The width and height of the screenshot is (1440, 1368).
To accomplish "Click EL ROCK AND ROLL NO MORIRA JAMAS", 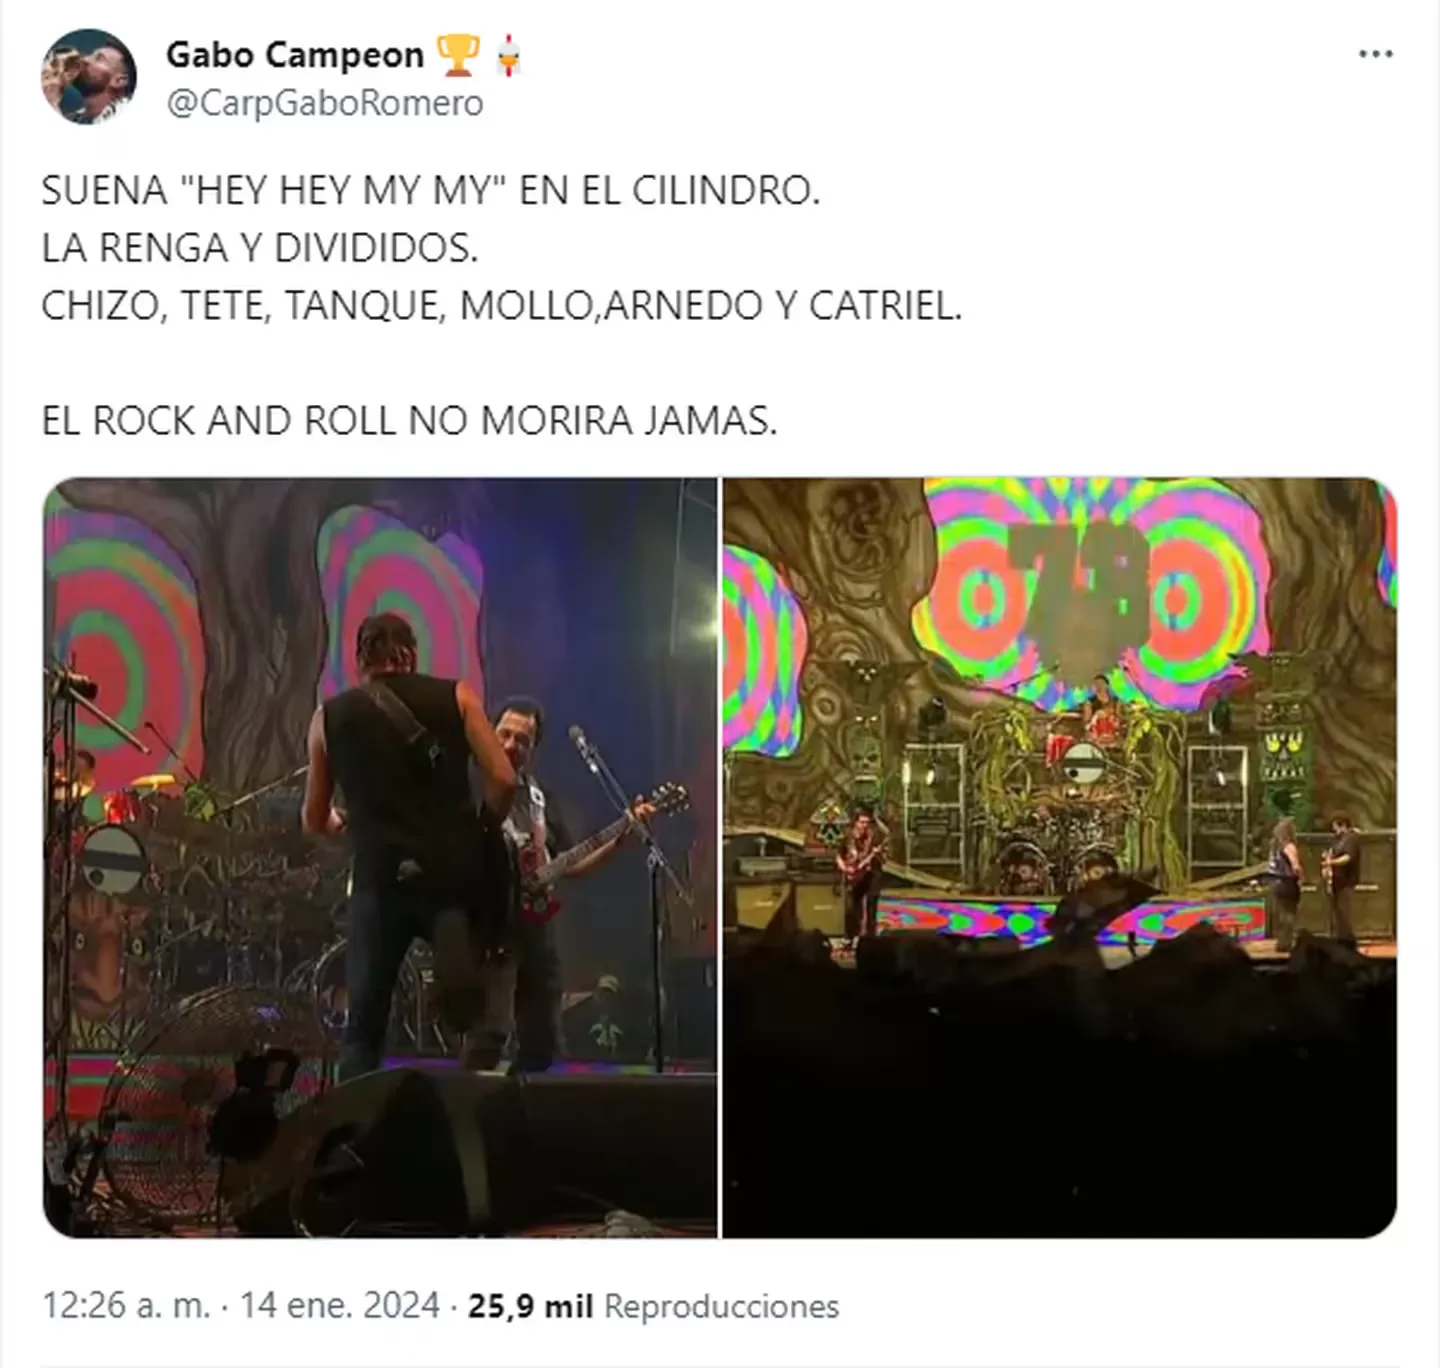I will (x=409, y=420).
